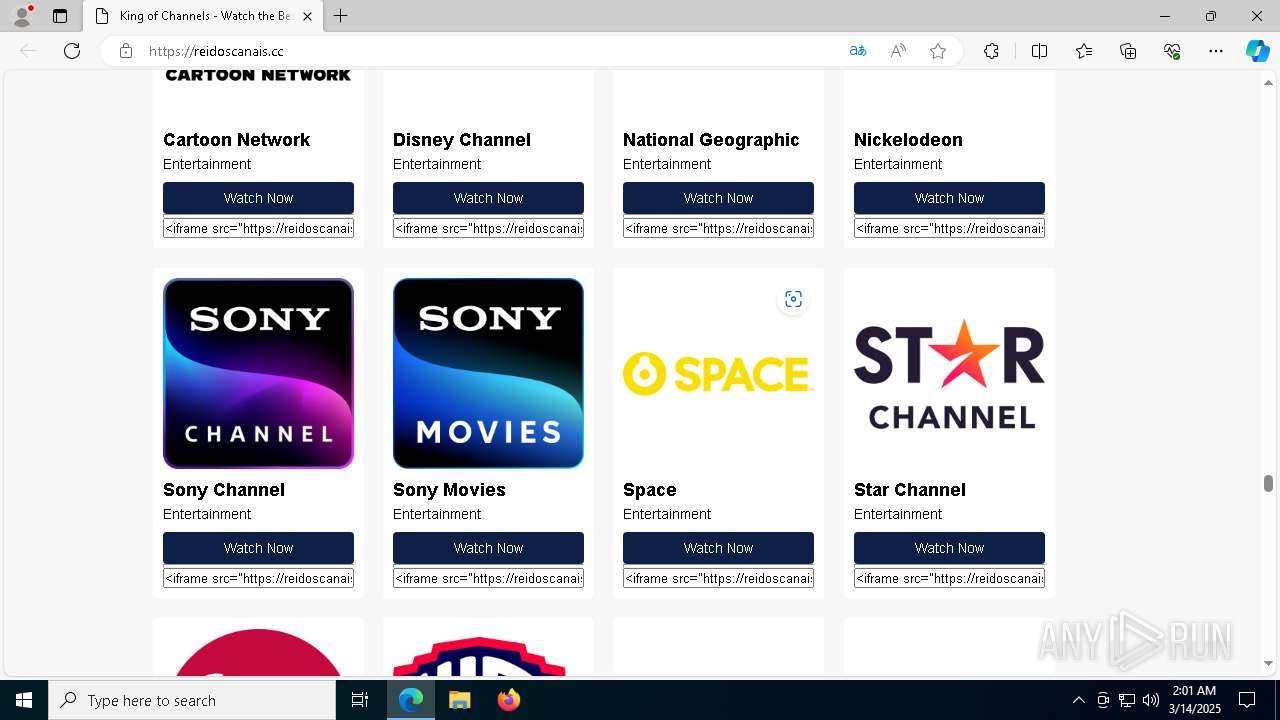Open Firefox from the taskbar
Image resolution: width=1280 pixels, height=720 pixels.
click(x=509, y=700)
